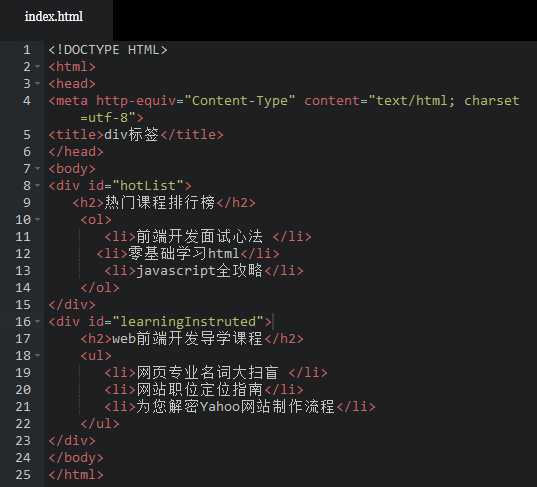Screen dimensions: 537x487
Task: Collapse the body fold arrow on line 7
Action: tap(38, 168)
